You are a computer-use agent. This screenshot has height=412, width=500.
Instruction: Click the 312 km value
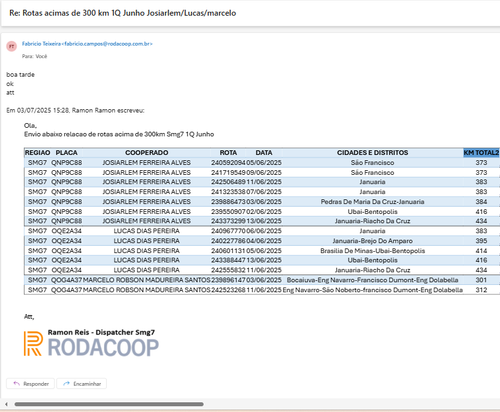click(481, 290)
